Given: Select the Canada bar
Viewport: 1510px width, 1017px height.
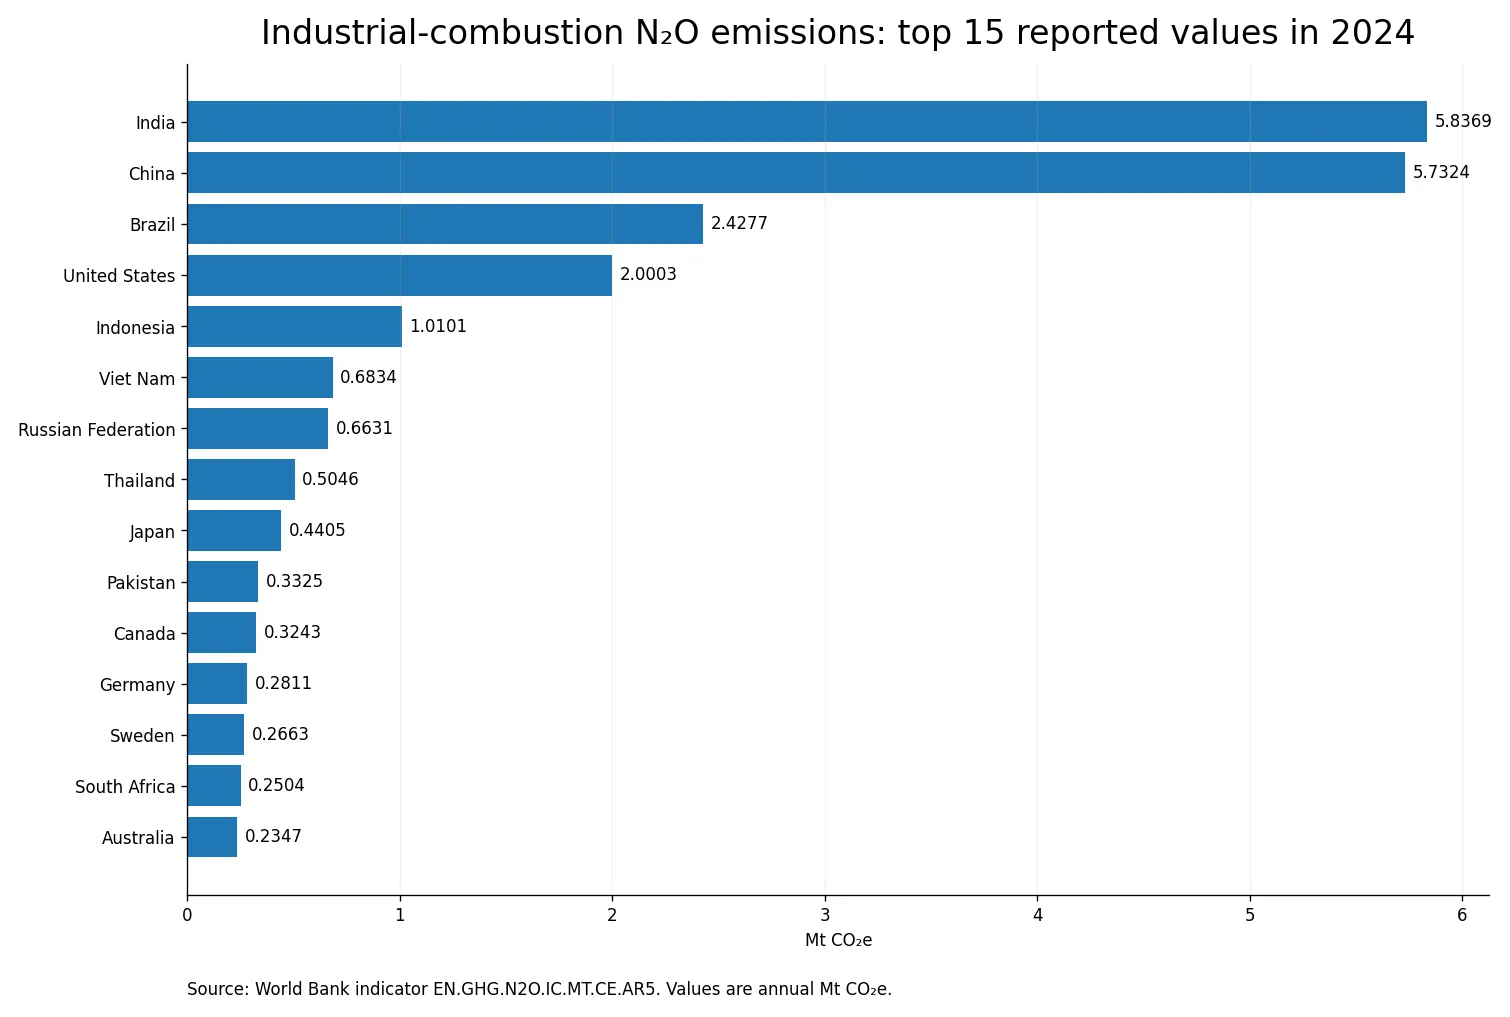Looking at the screenshot, I should pyautogui.click(x=222, y=633).
